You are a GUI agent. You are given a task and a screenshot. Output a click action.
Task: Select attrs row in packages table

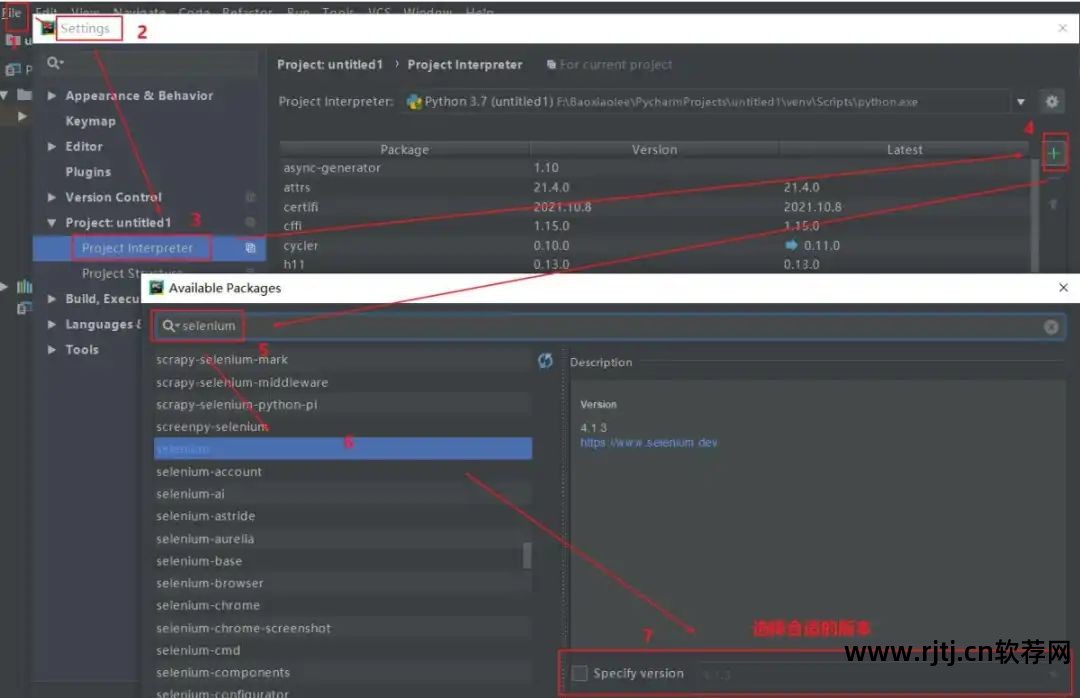coord(654,187)
